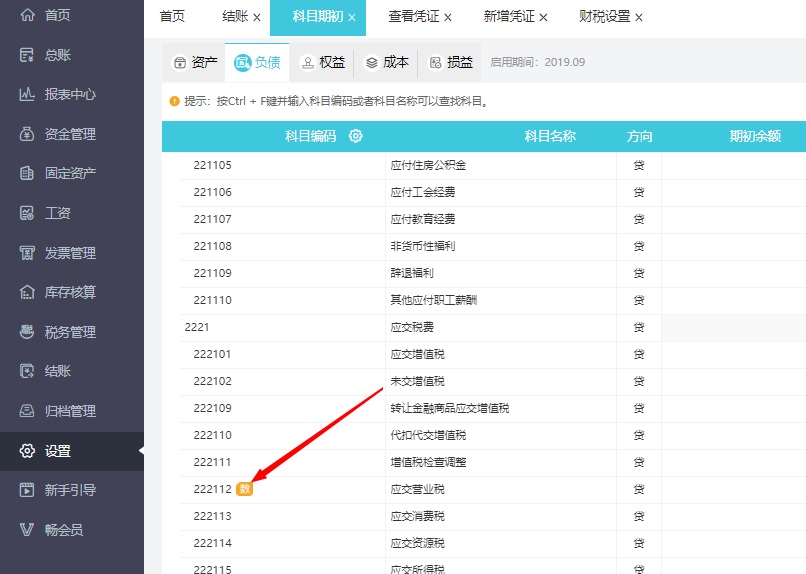Select account code 2221
This screenshot has height=574, width=806.
[197, 327]
